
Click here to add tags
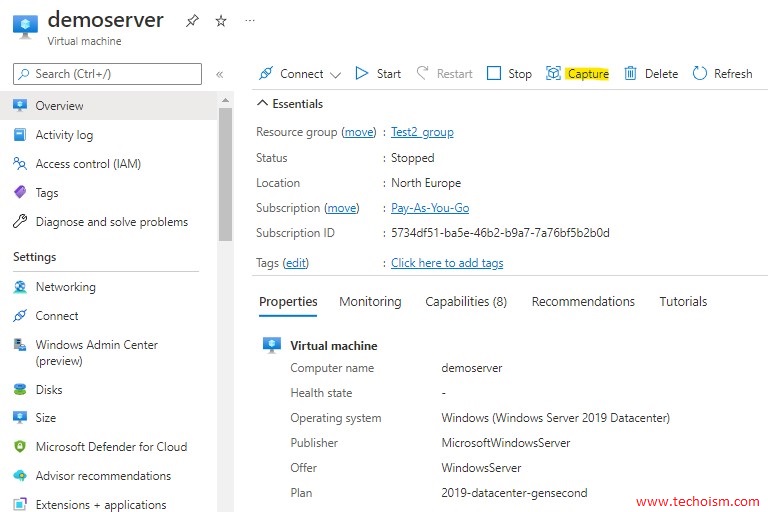(447, 263)
